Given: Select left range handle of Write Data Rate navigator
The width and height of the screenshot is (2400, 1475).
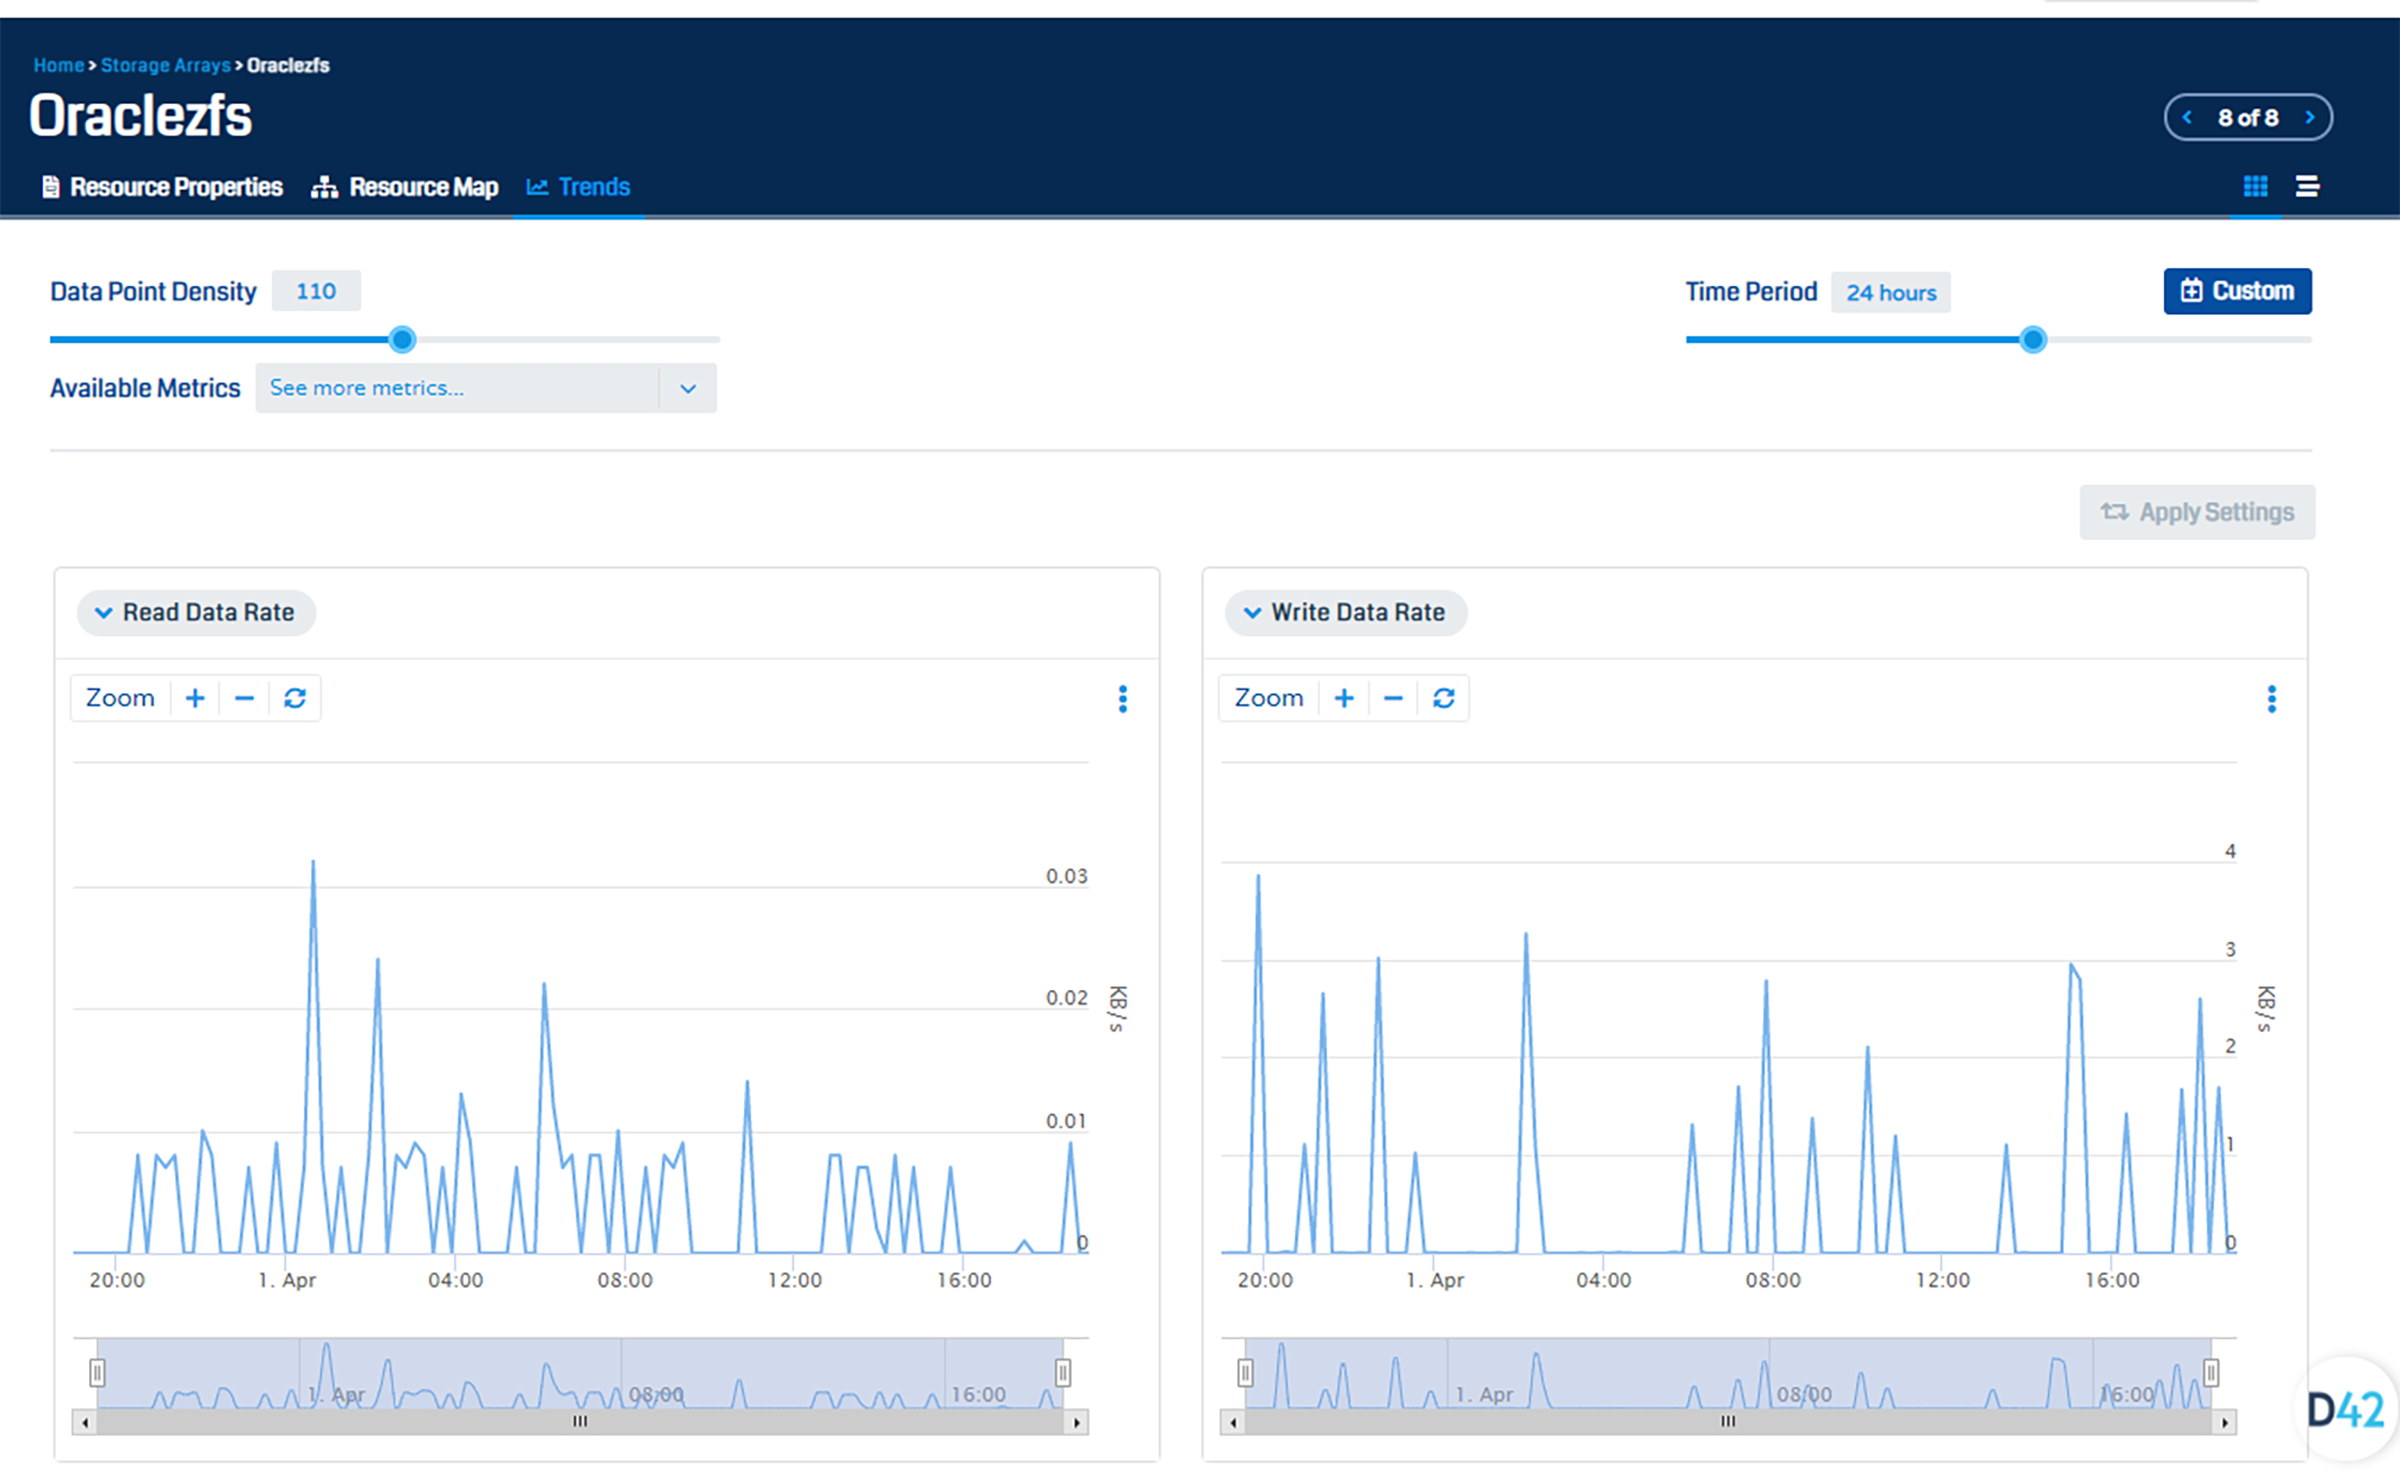Looking at the screenshot, I should tap(1245, 1372).
